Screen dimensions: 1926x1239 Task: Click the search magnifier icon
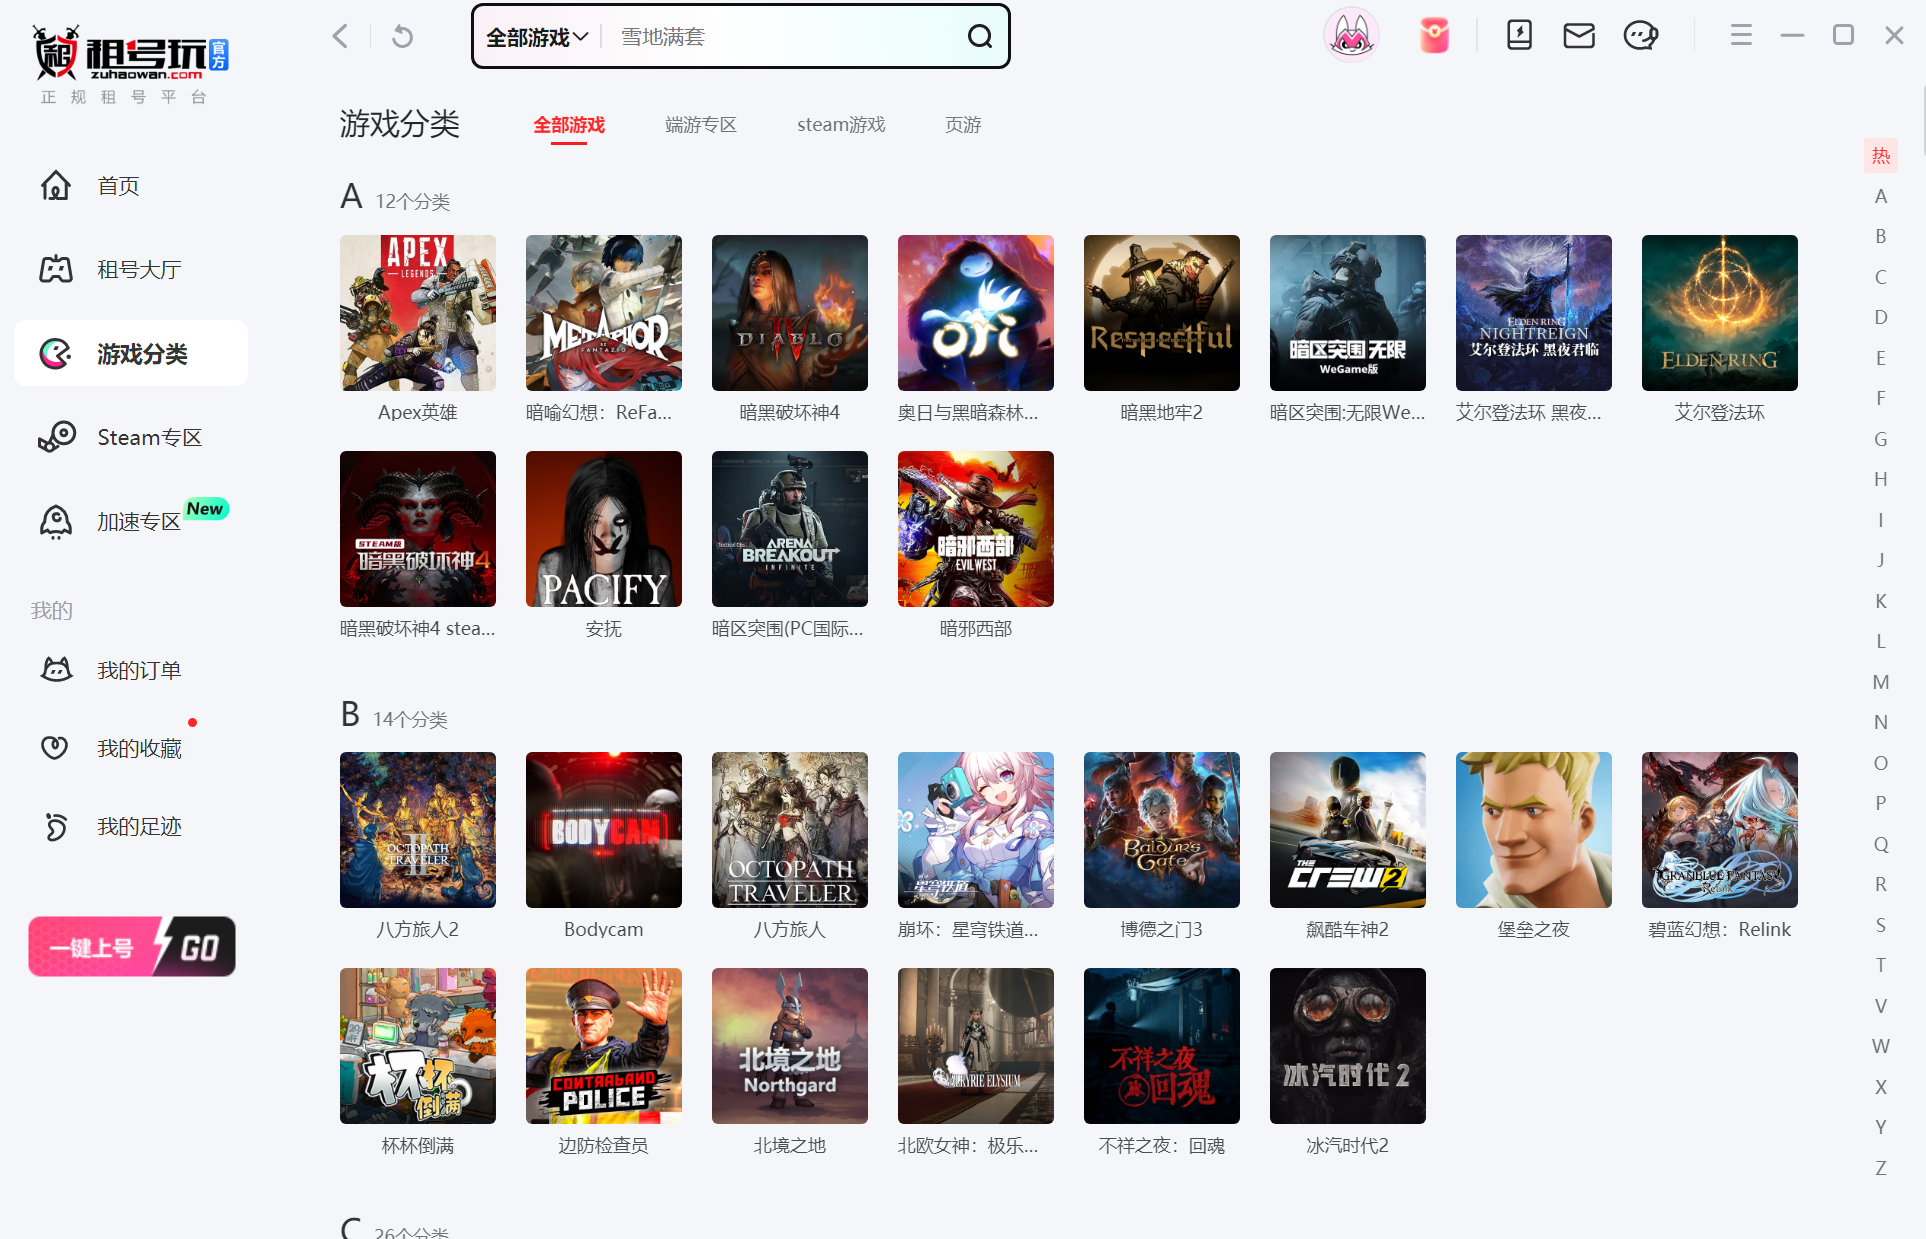[x=979, y=37]
